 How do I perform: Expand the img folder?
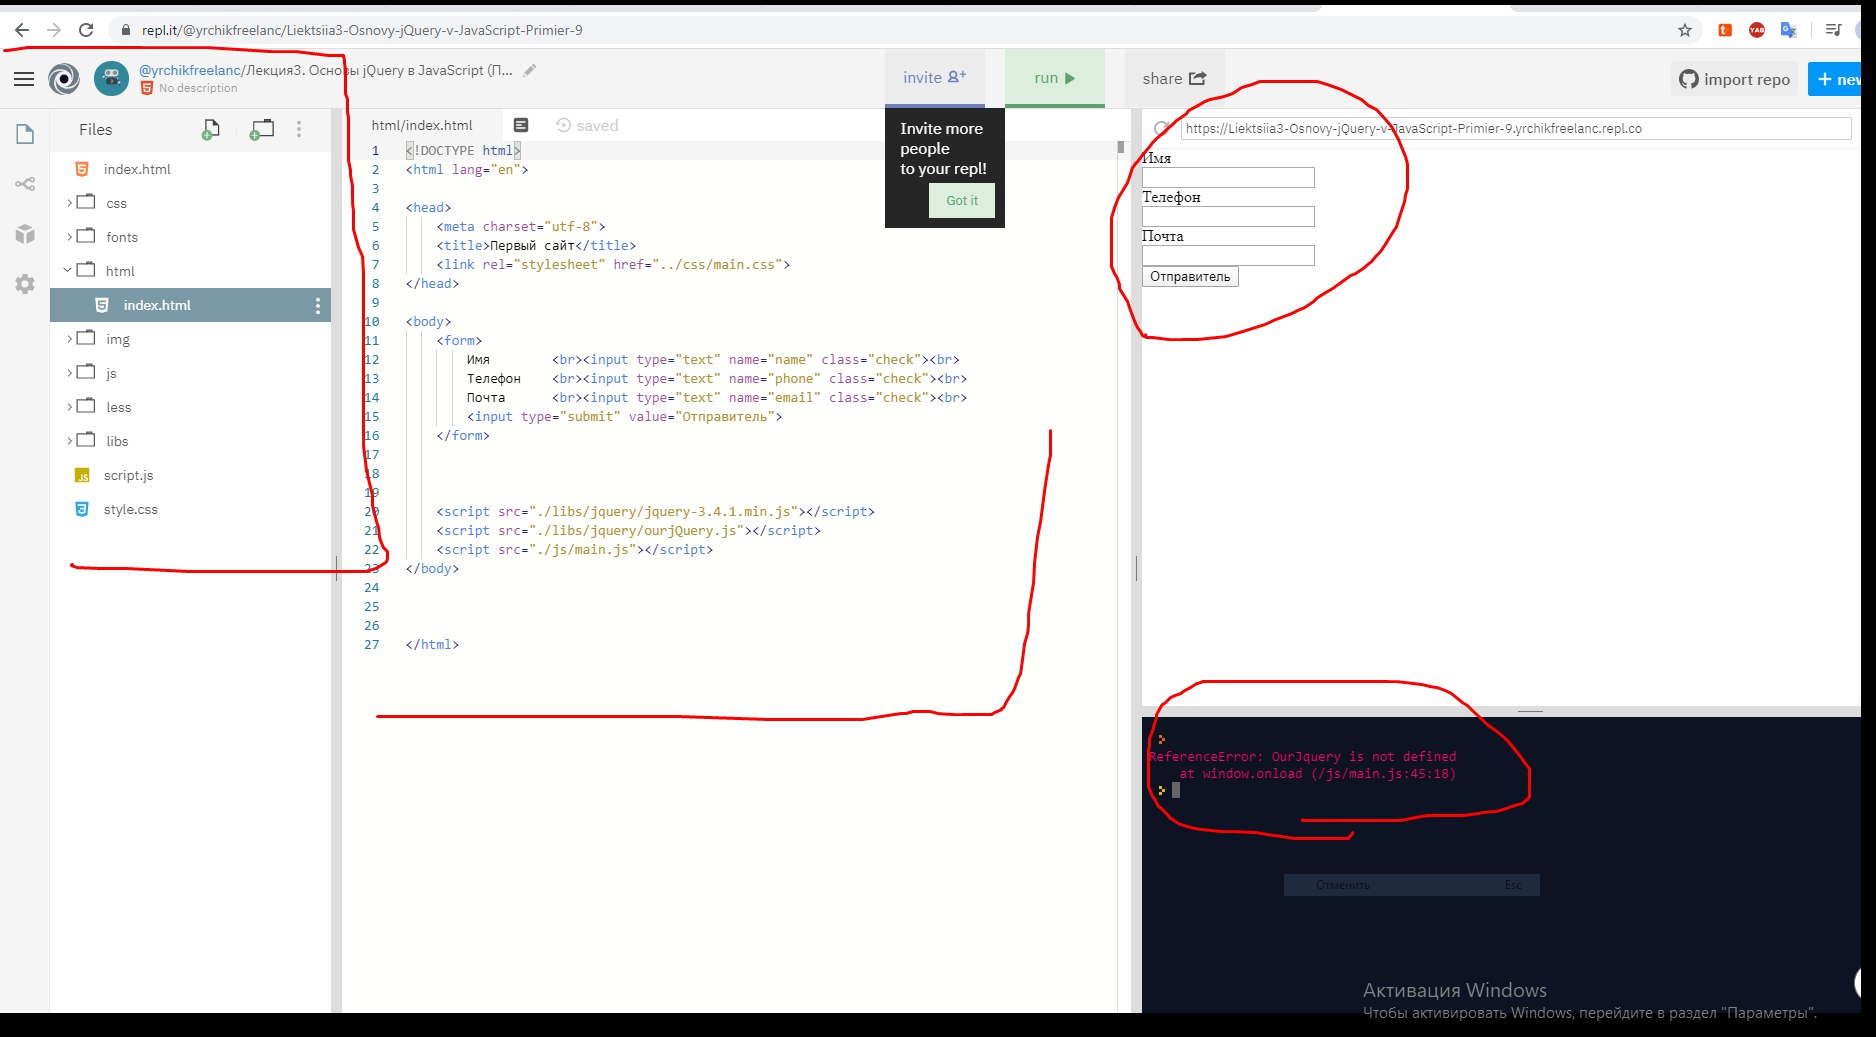coord(69,339)
